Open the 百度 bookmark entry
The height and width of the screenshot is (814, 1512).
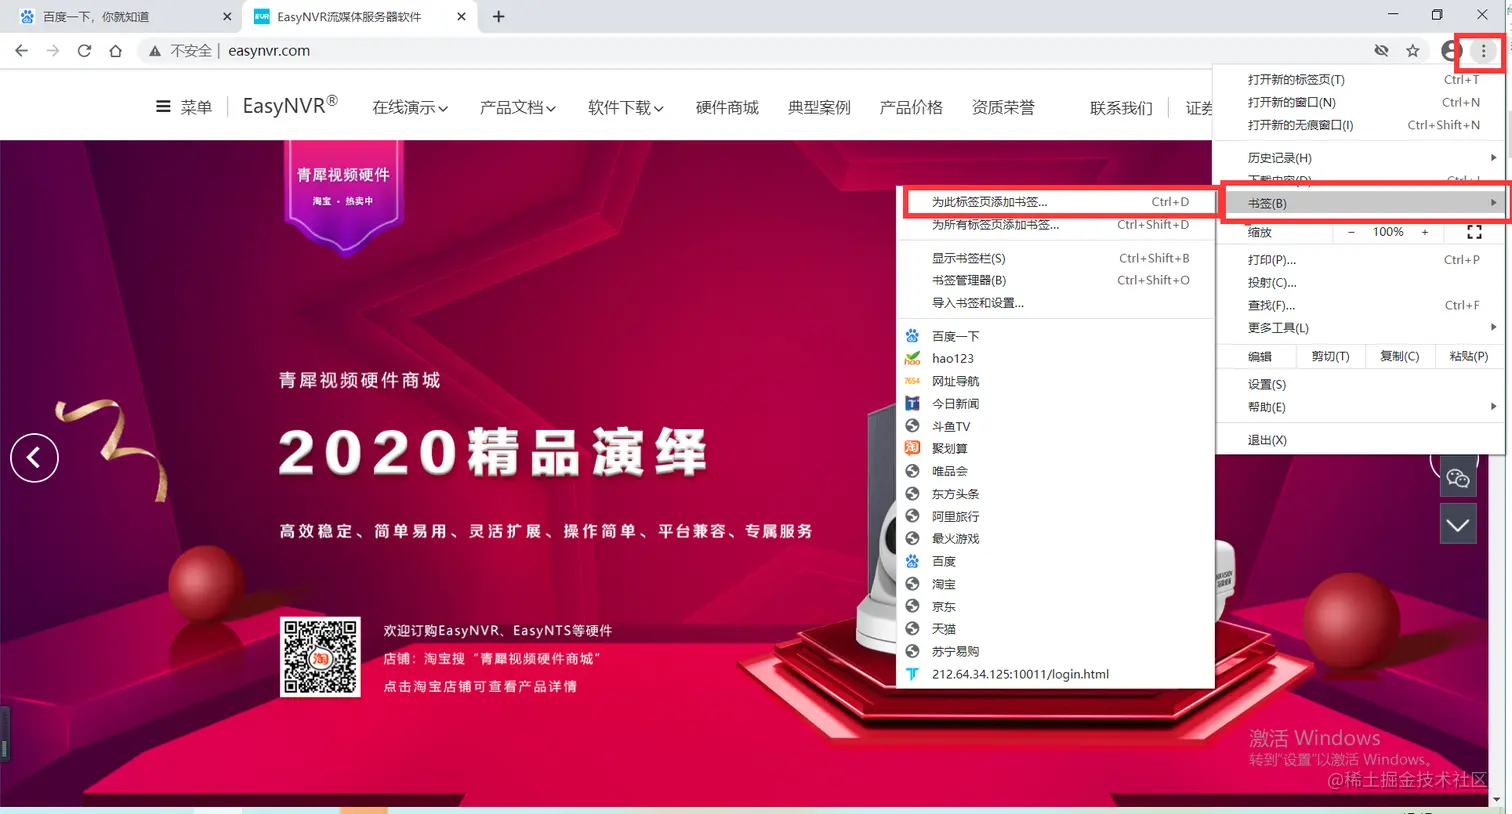pyautogui.click(x=1055, y=561)
